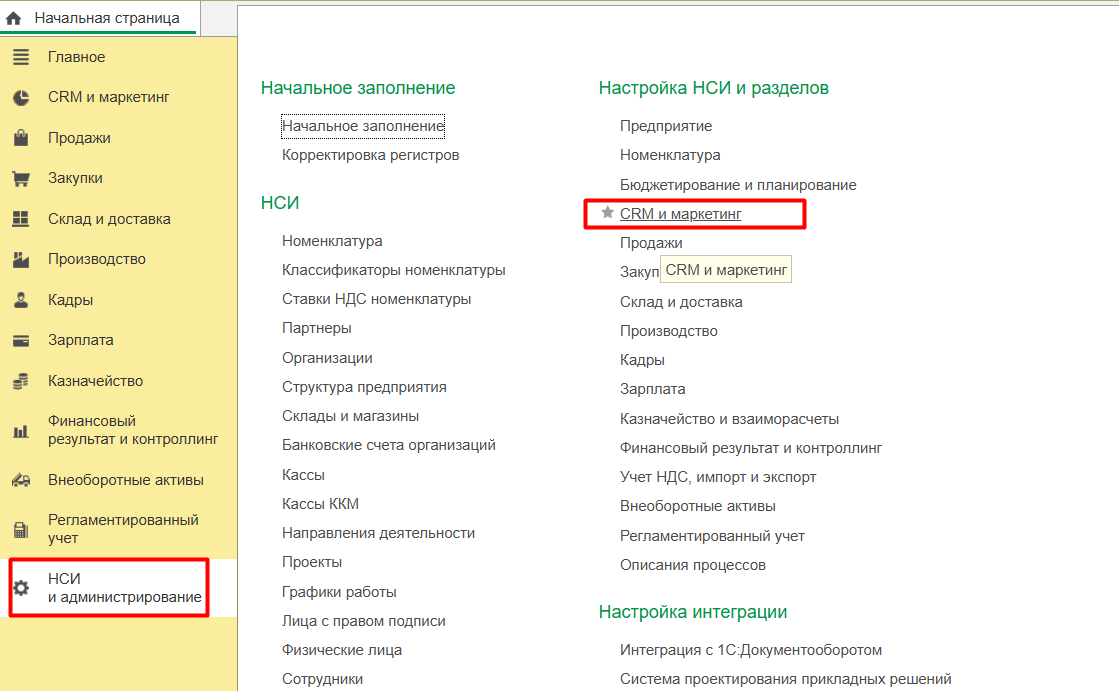Open Интеграция с 1С:Документооборотом
The image size is (1119, 691).
click(x=751, y=650)
